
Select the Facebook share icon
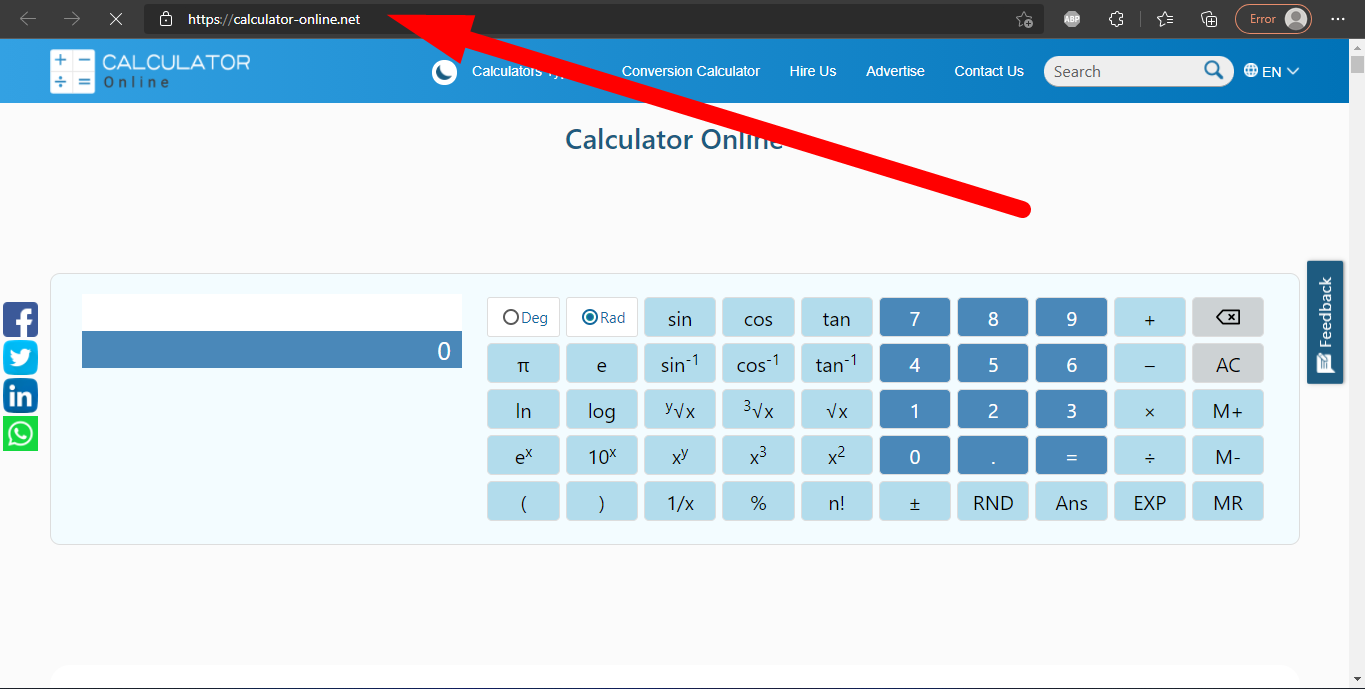click(20, 319)
